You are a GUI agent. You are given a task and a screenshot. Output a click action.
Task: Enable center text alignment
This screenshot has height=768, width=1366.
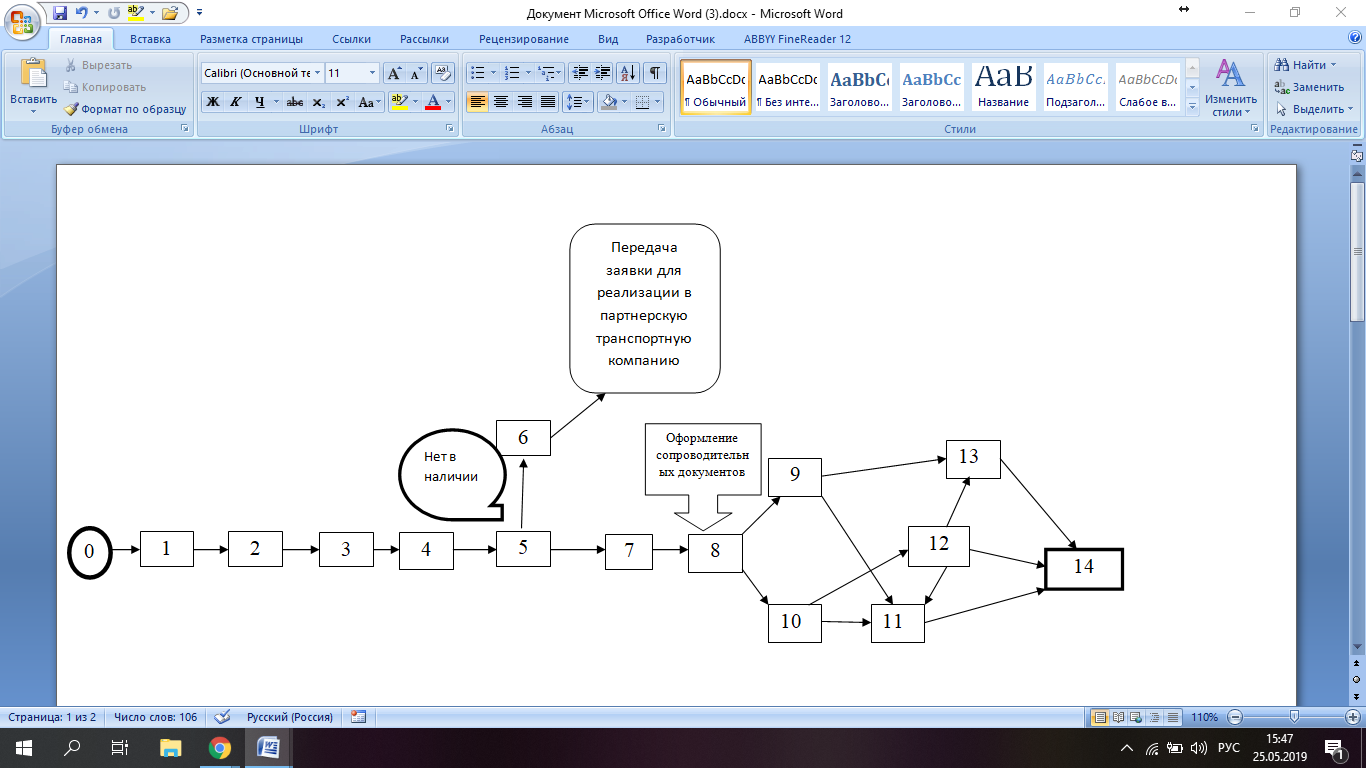(x=501, y=102)
